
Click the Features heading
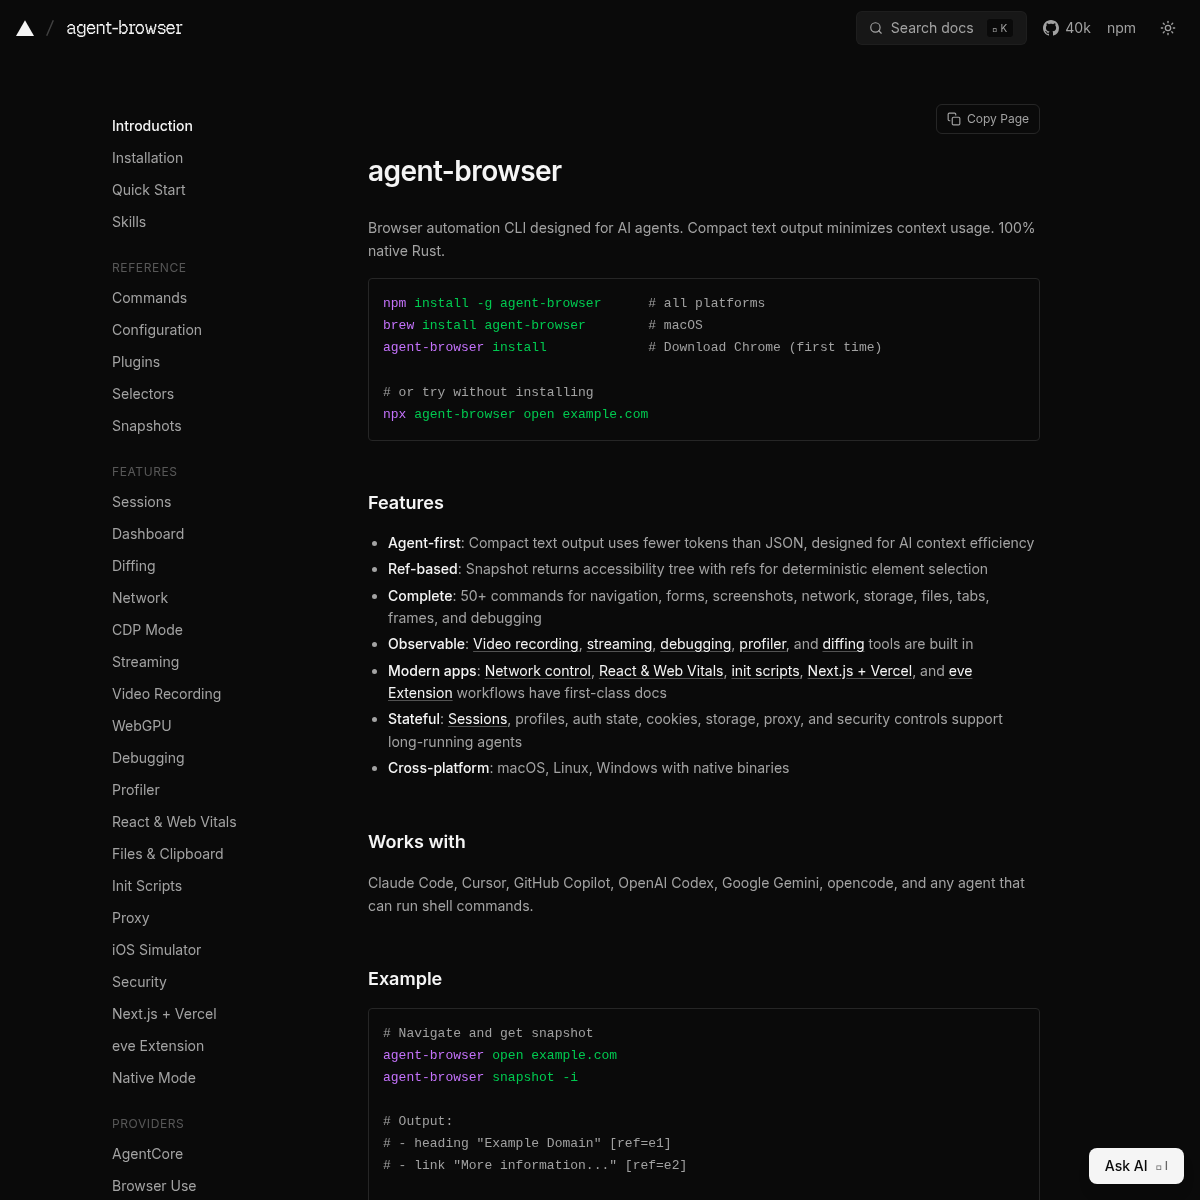406,503
